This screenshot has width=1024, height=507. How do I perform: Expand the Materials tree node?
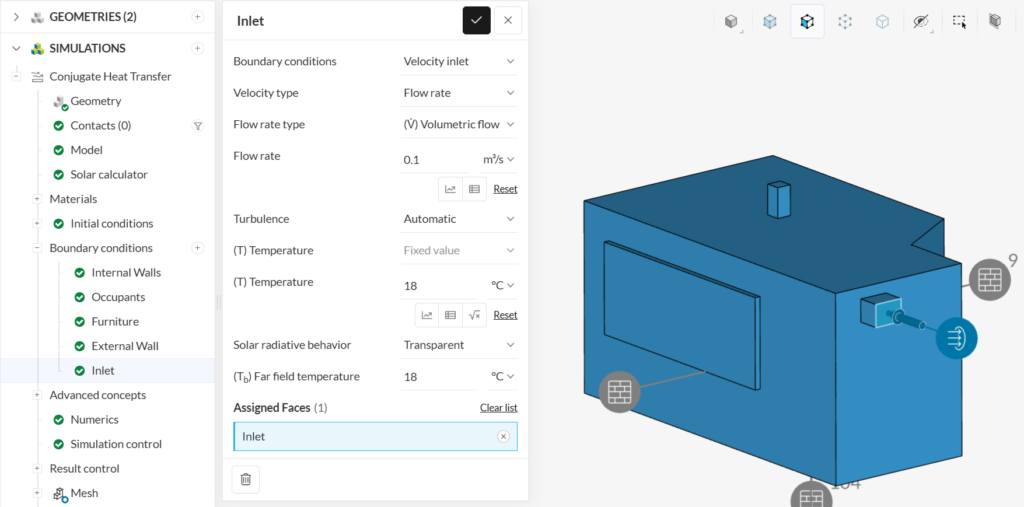(37, 199)
